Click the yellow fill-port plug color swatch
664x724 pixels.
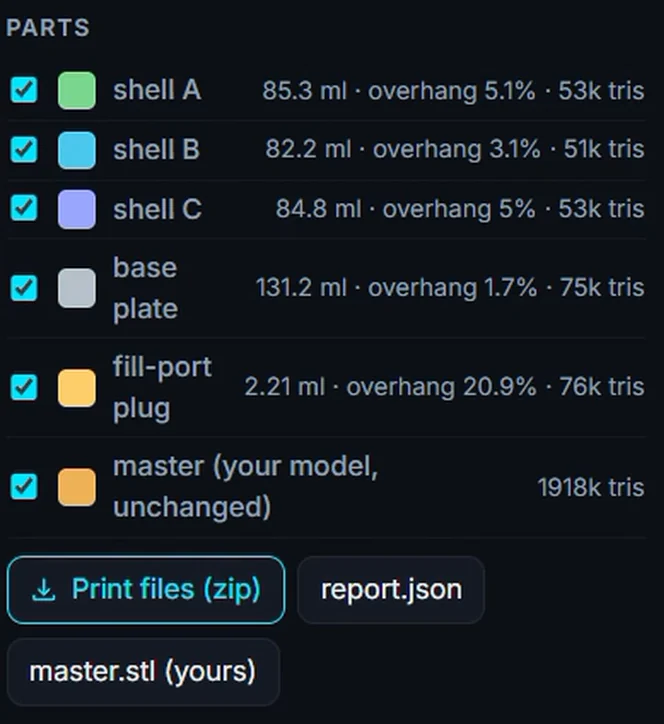tap(77, 388)
